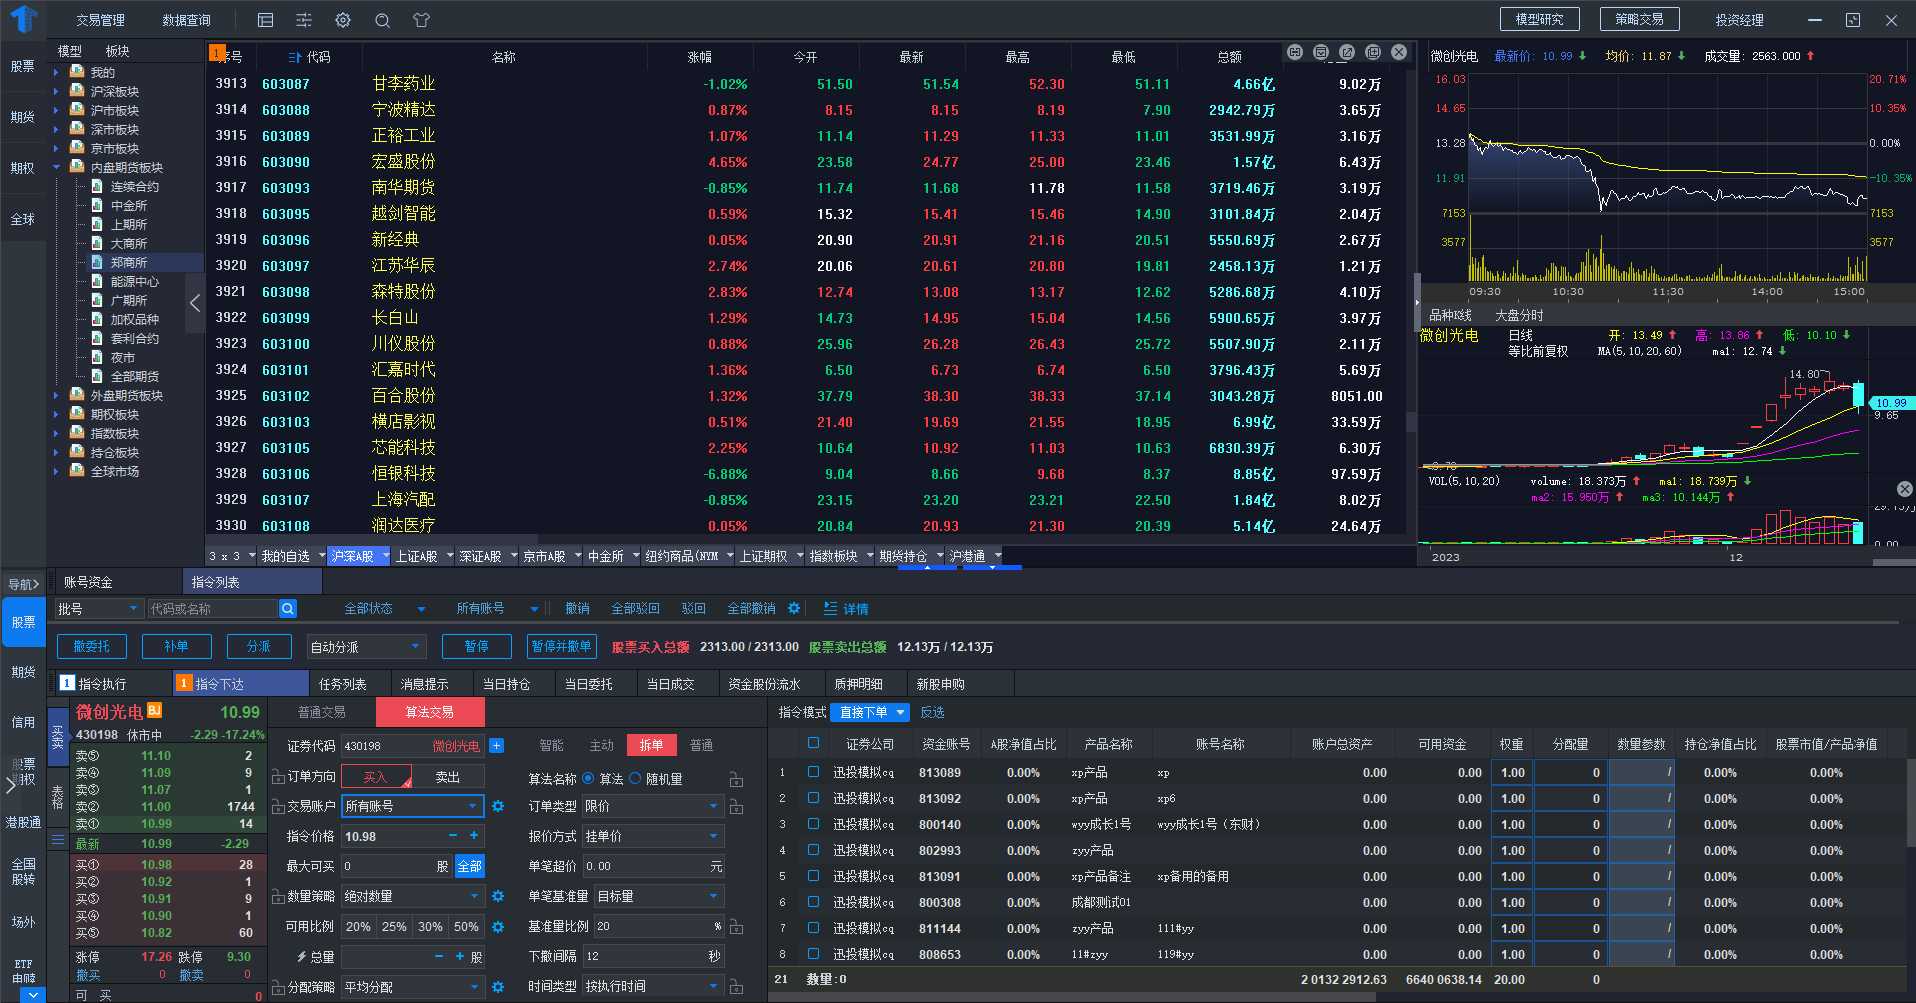The height and width of the screenshot is (1003, 1916).
Task: Open settings gear in top toolbar
Action: [x=343, y=20]
